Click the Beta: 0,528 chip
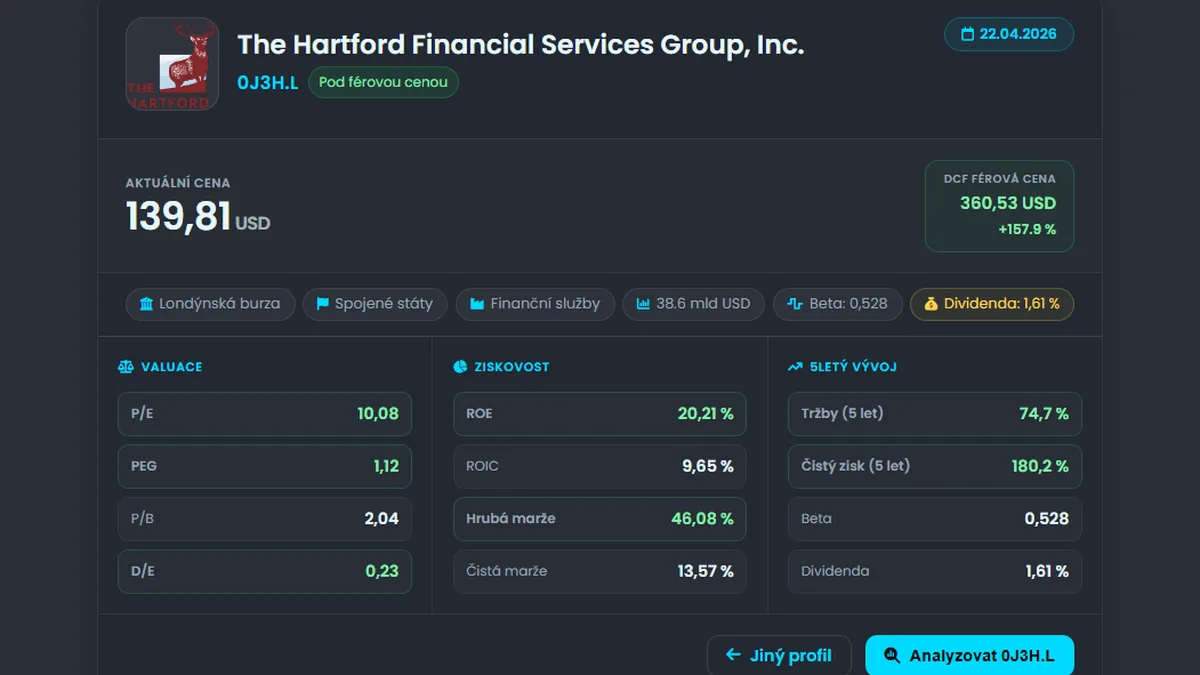Screen dimensions: 1200x675 (x=837, y=304)
